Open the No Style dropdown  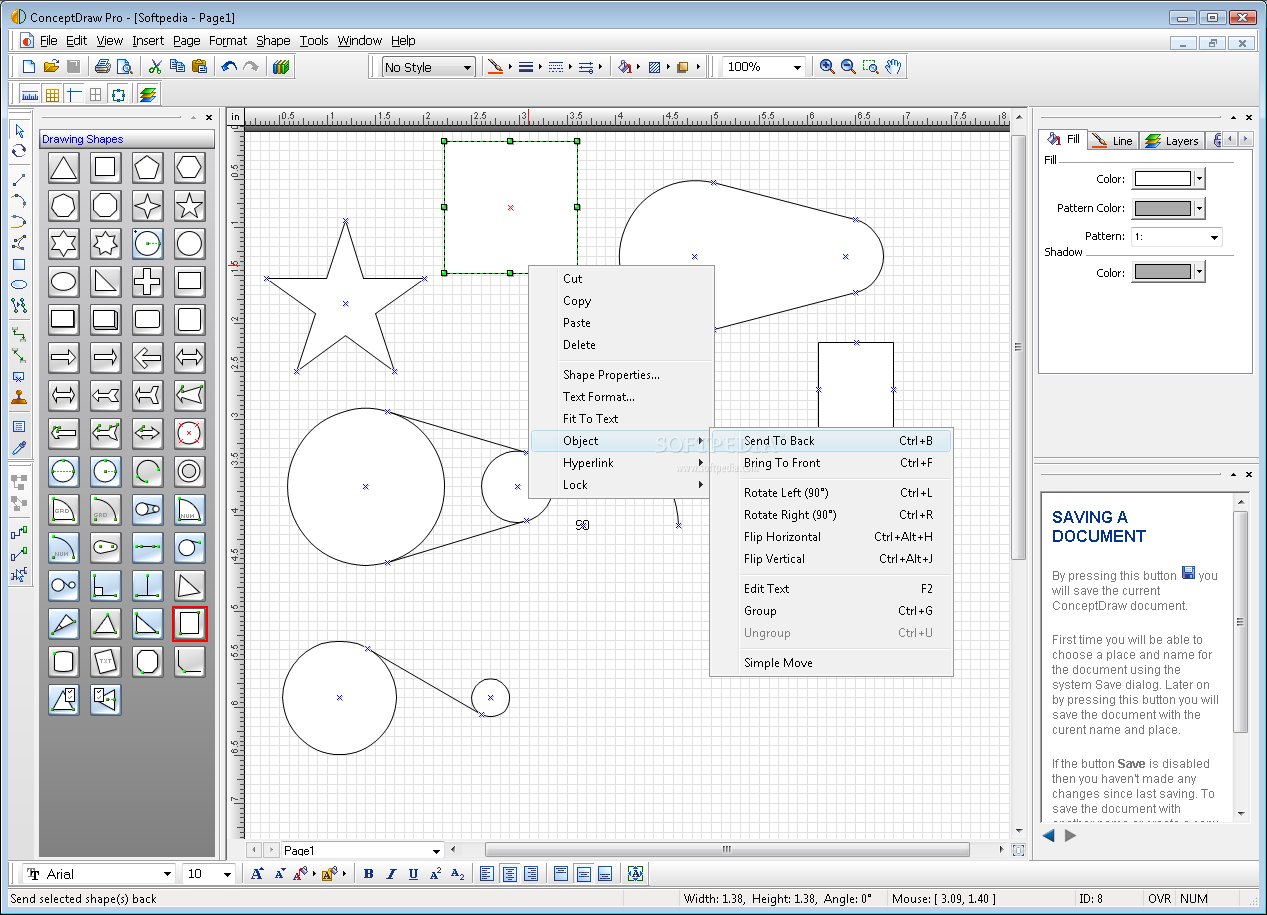(x=428, y=67)
